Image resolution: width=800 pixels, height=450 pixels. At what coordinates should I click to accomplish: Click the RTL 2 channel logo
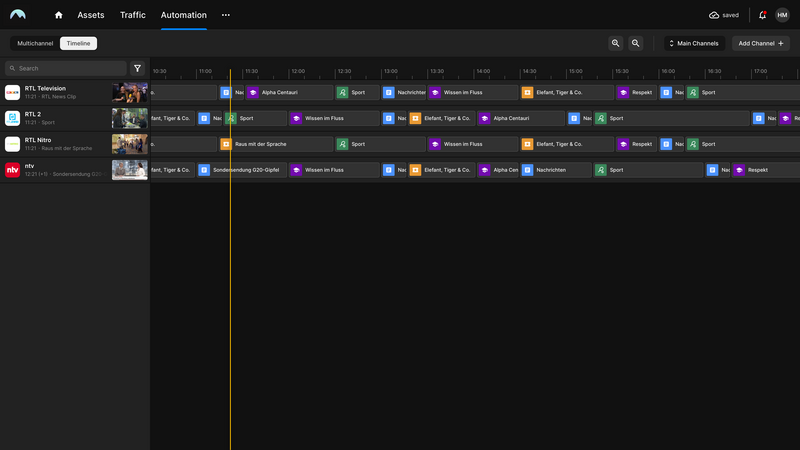[x=12, y=118]
